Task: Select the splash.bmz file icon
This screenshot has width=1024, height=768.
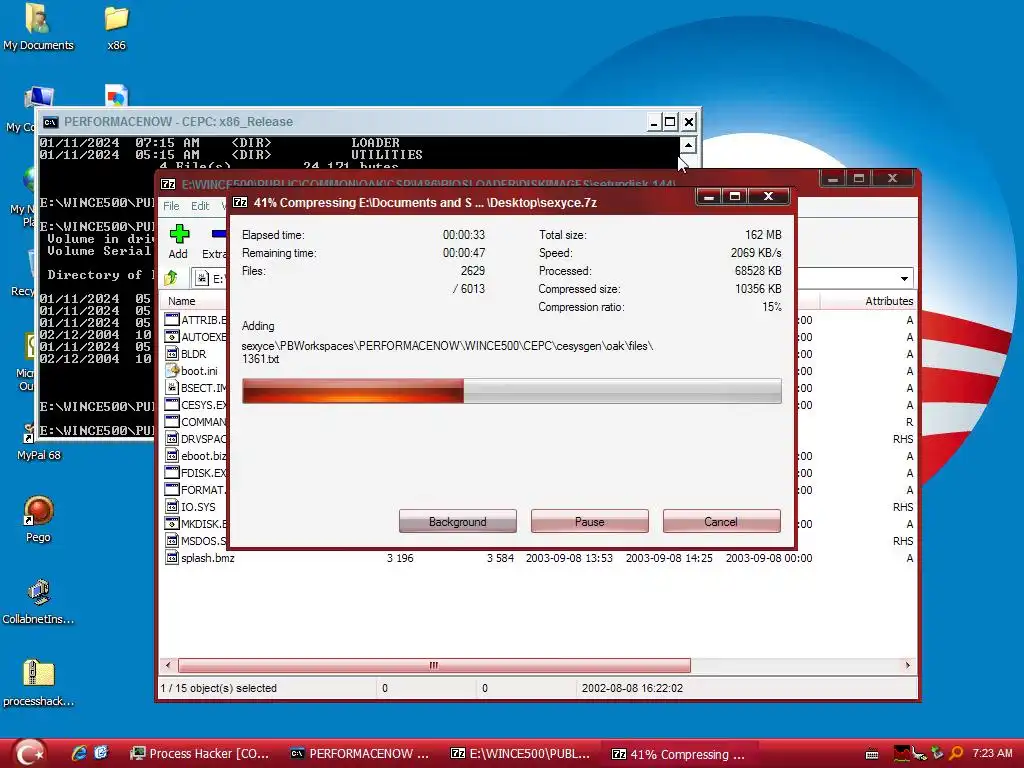Action: point(172,558)
